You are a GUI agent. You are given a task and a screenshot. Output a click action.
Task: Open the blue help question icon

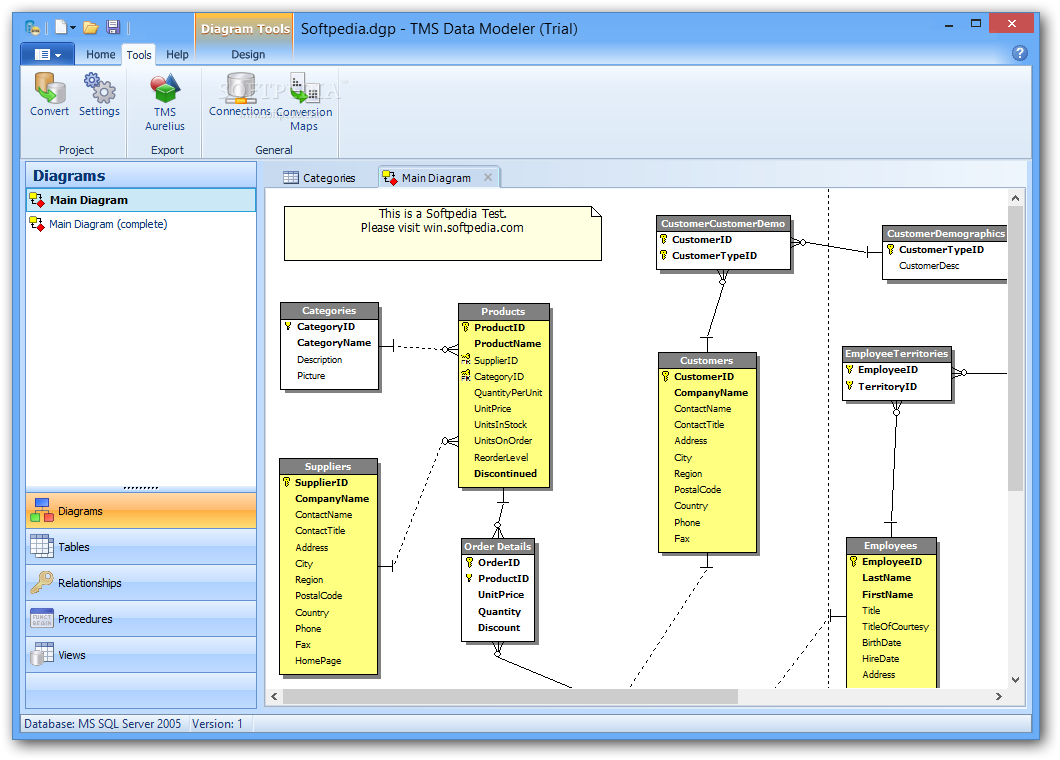coord(1019,53)
